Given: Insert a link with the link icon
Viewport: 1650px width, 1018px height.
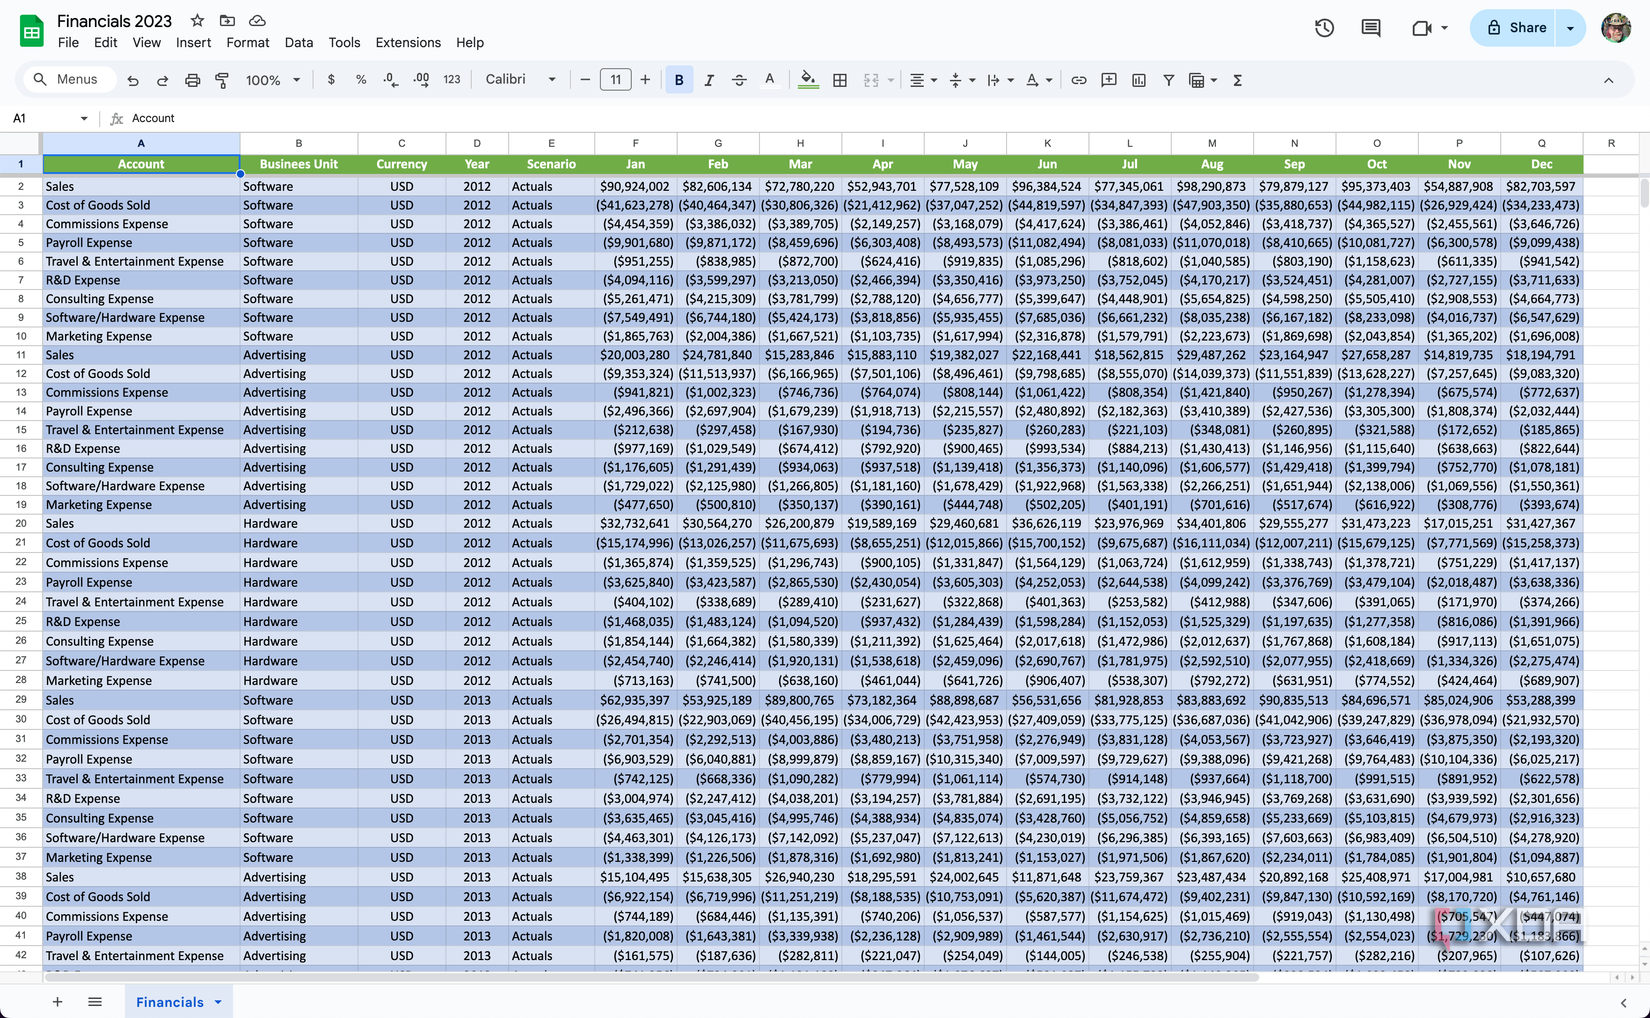Looking at the screenshot, I should point(1079,80).
